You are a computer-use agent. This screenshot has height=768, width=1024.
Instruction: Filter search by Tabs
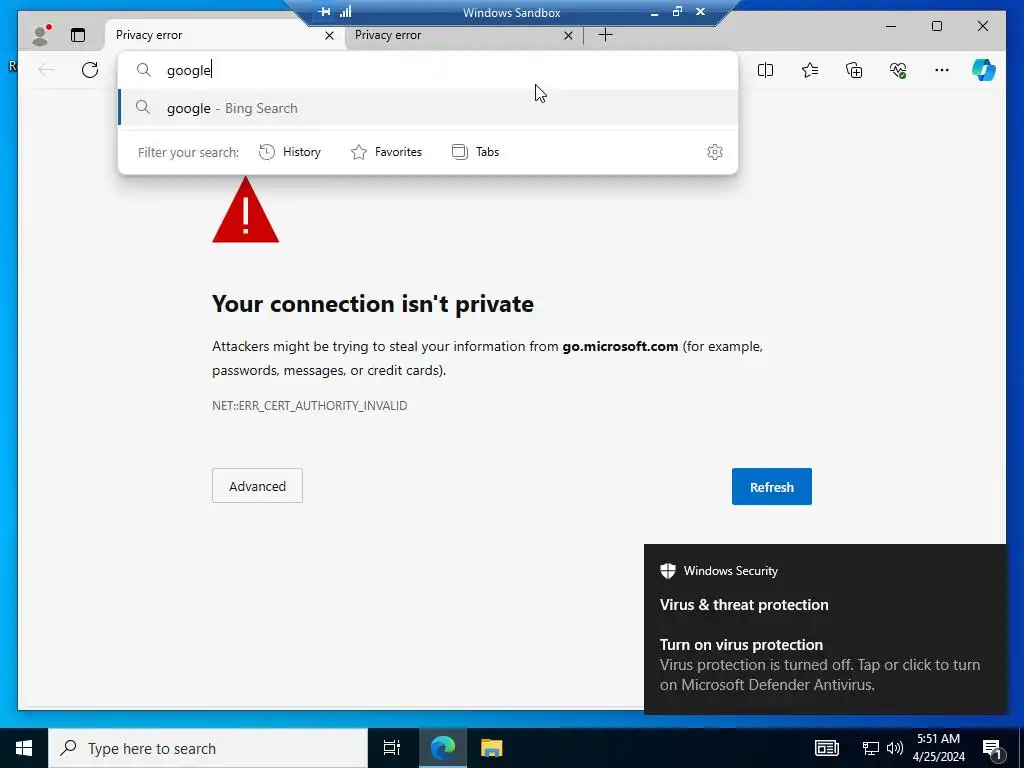475,152
